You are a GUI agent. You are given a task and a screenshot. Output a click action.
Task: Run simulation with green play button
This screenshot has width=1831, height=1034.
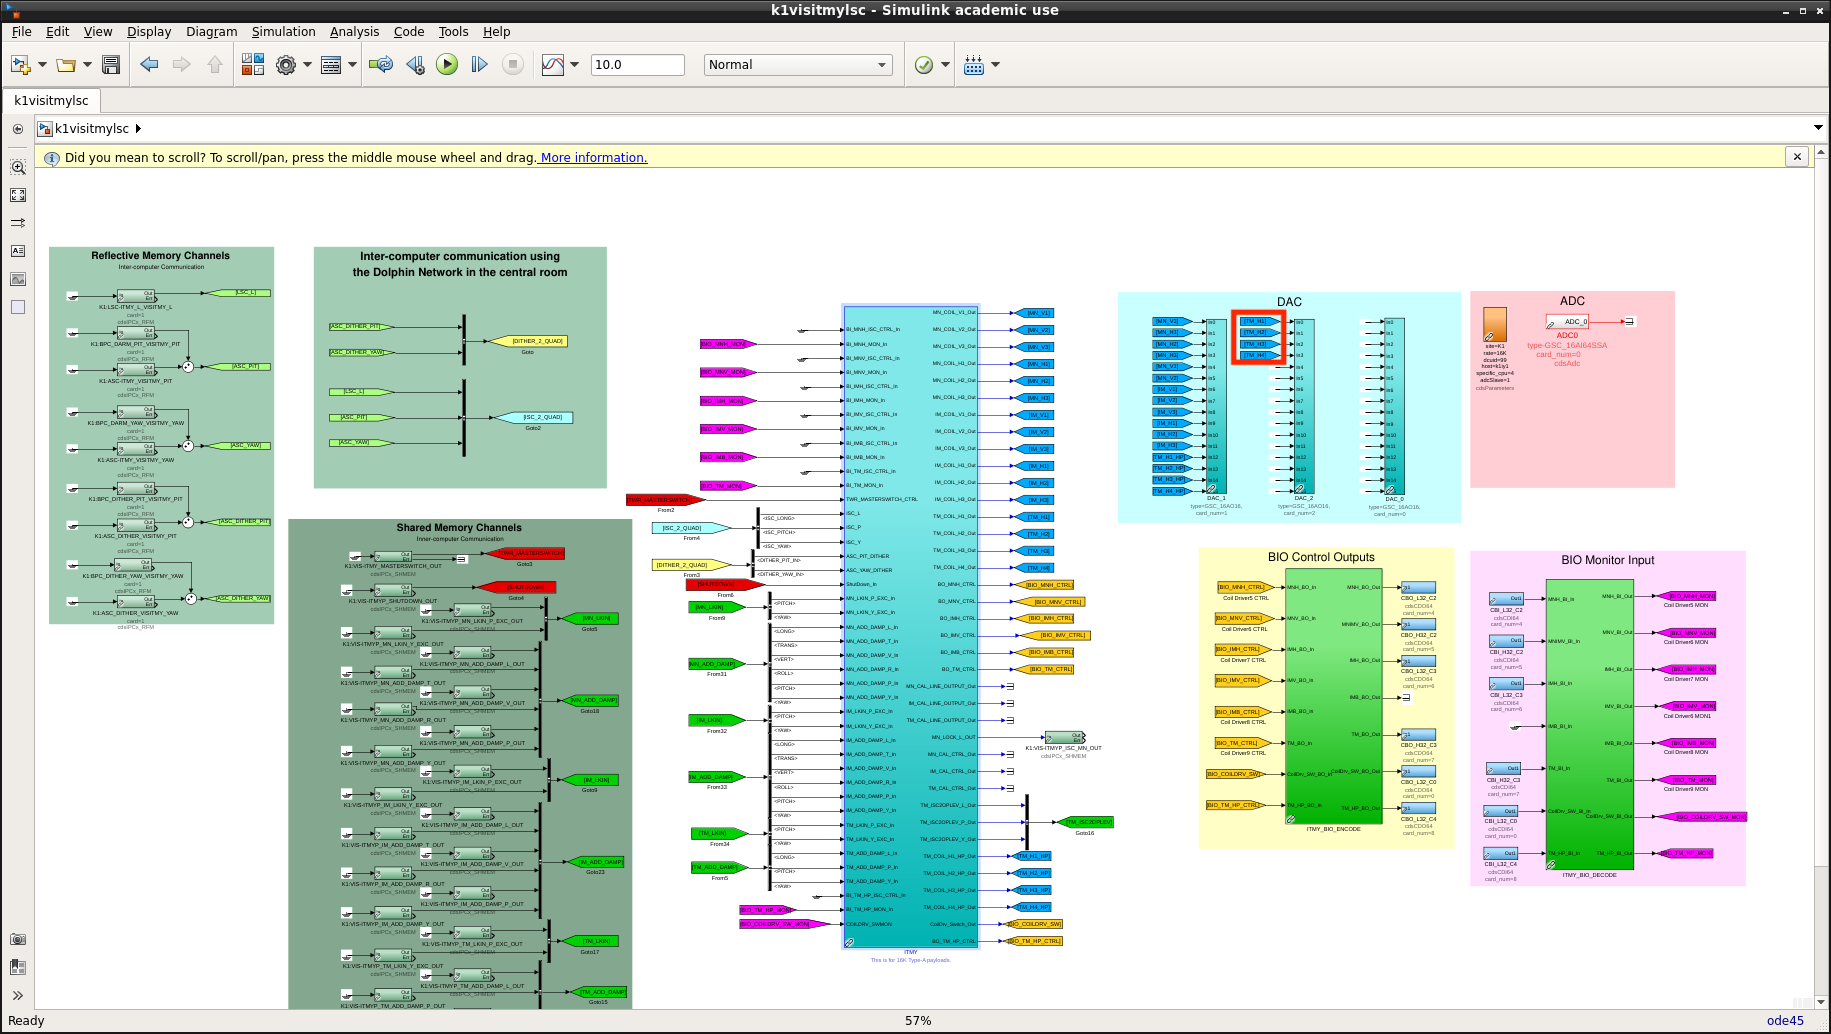[447, 65]
